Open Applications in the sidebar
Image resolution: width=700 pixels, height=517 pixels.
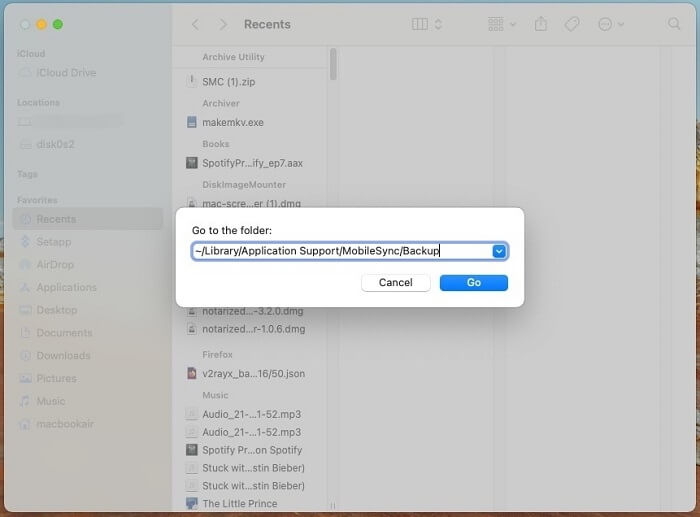pos(67,287)
